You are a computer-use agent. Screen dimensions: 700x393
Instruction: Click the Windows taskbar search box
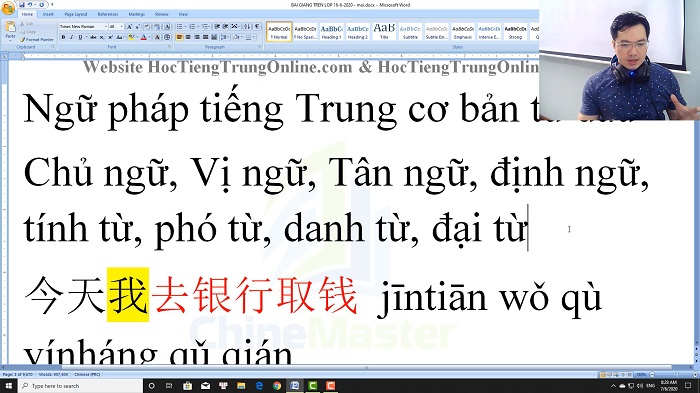point(81,385)
